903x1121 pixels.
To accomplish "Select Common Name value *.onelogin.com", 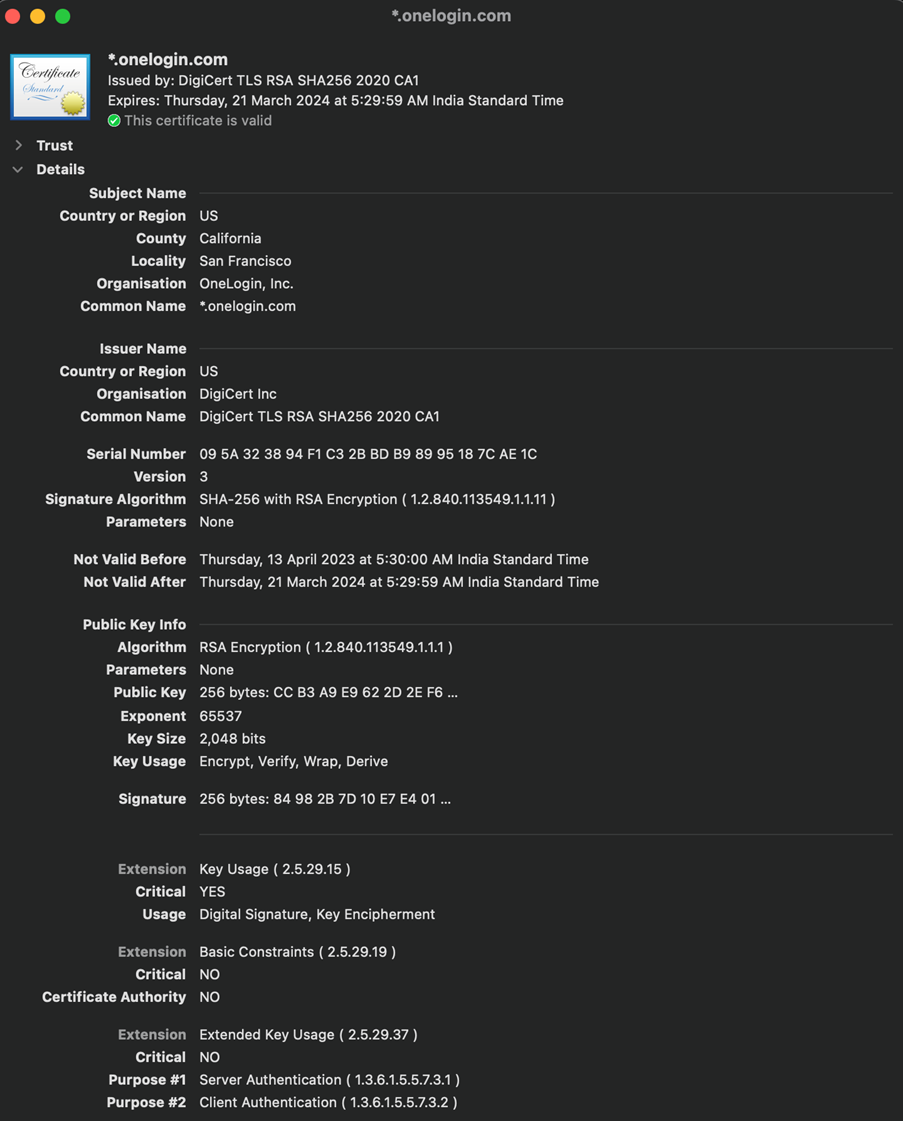I will 247,306.
